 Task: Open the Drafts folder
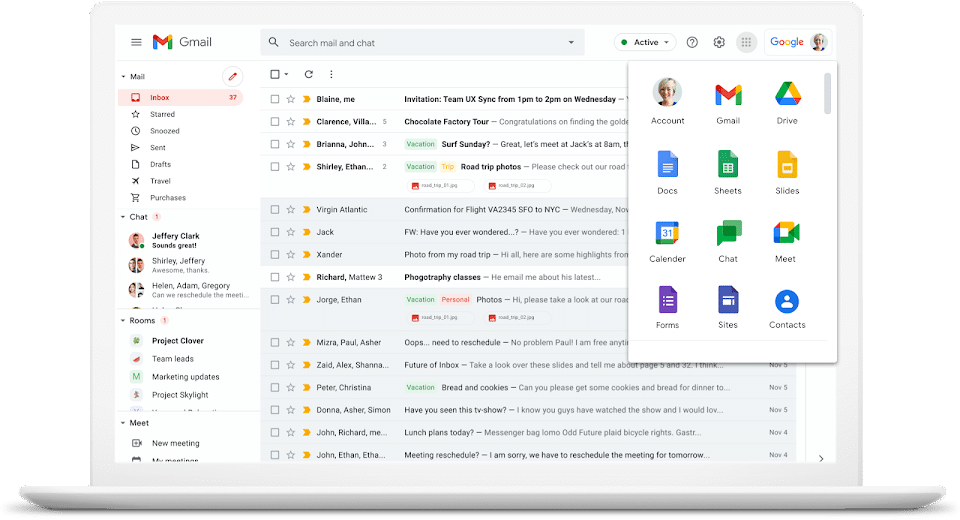coord(160,164)
